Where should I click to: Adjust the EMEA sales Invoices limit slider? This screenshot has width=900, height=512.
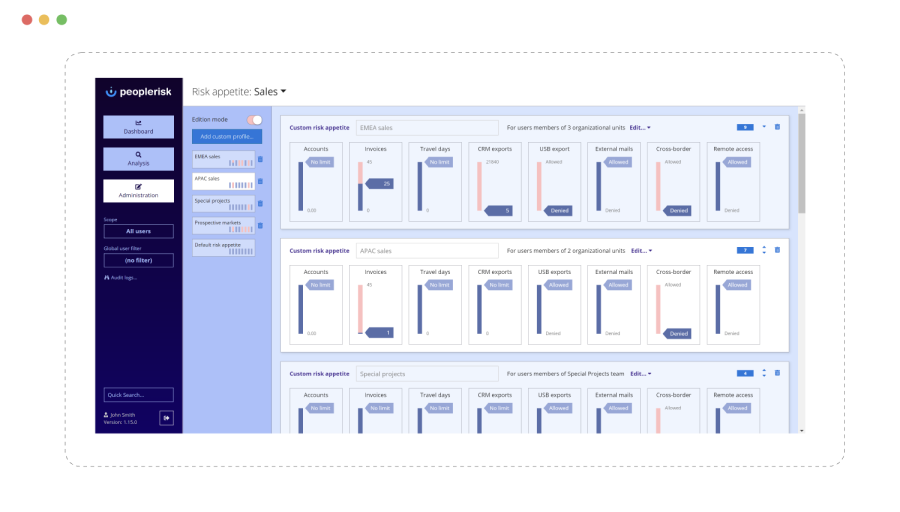[377, 184]
